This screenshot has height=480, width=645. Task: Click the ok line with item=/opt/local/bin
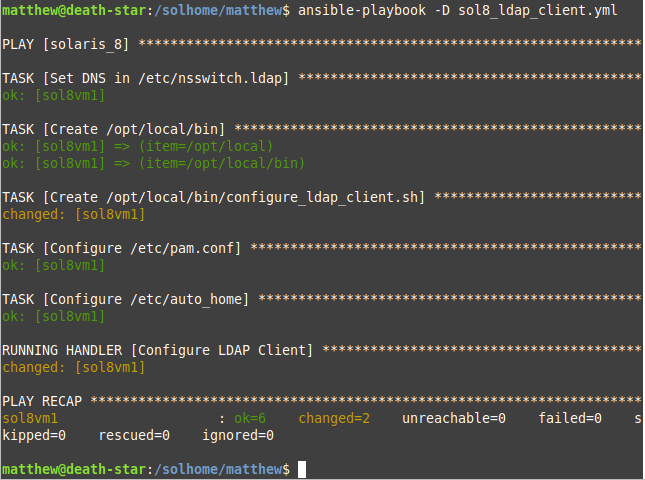(153, 163)
